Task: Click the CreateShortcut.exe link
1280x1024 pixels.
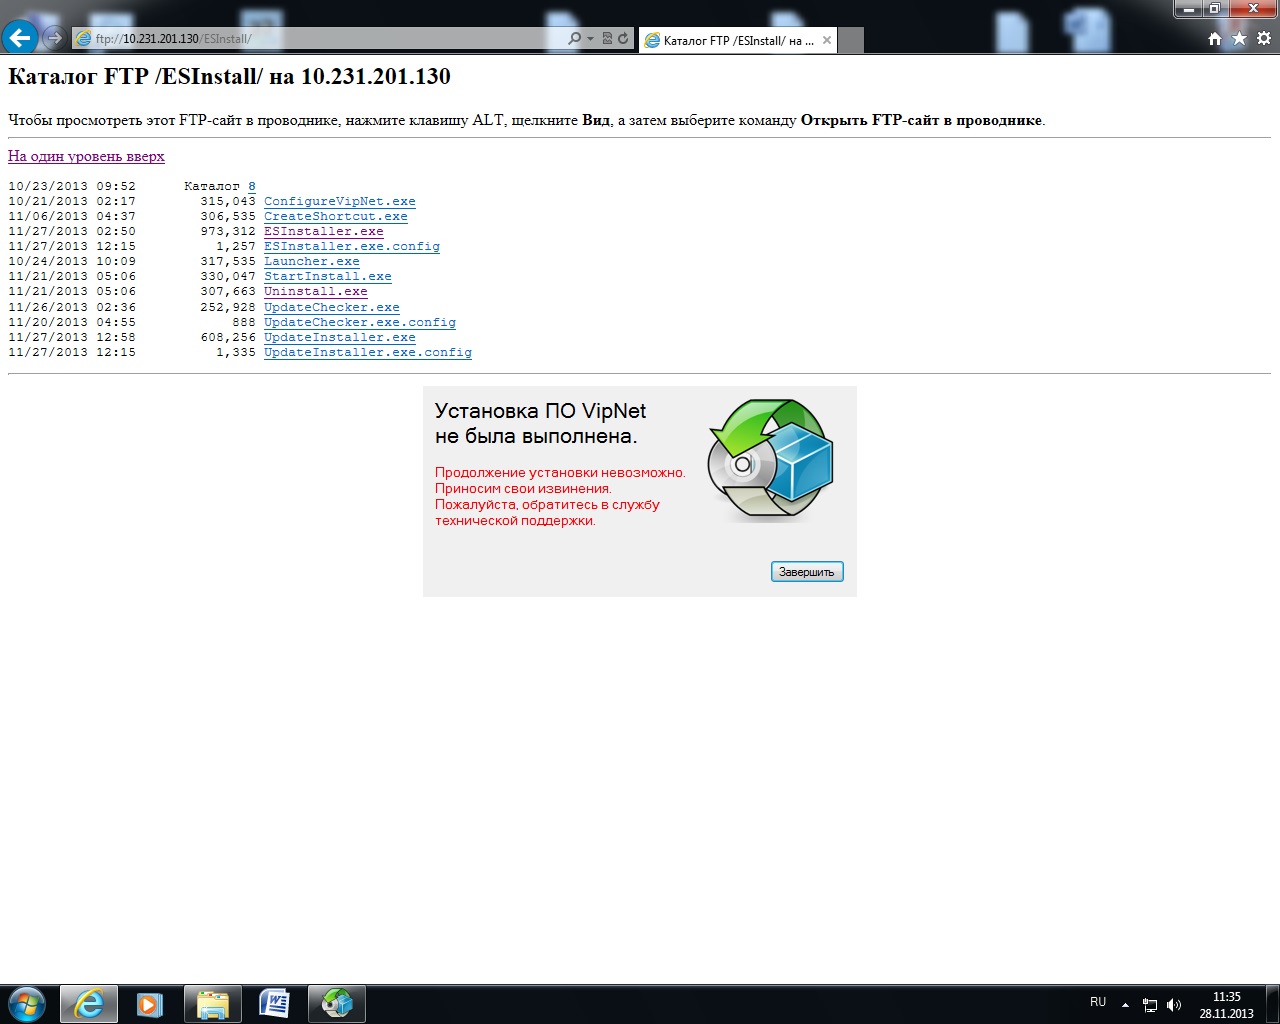Action: [x=335, y=216]
